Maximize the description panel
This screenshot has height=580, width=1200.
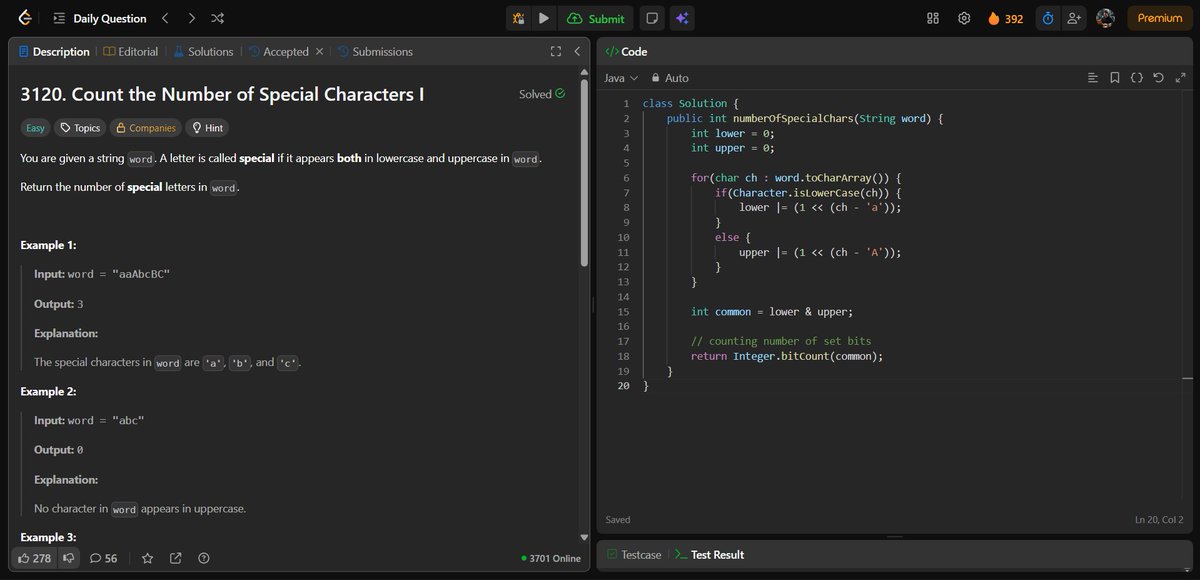(556, 51)
